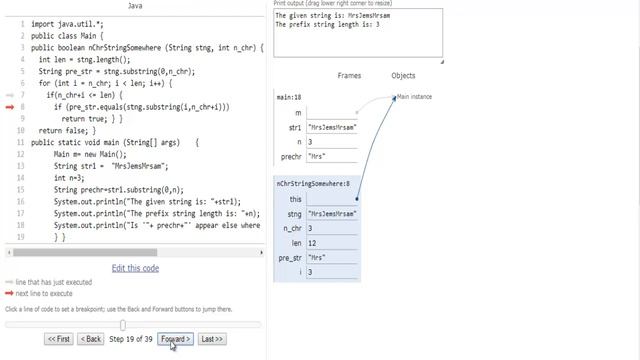Set breakpoint on line 7 code
Viewport: 640px width, 360px height.
[x=84, y=95]
